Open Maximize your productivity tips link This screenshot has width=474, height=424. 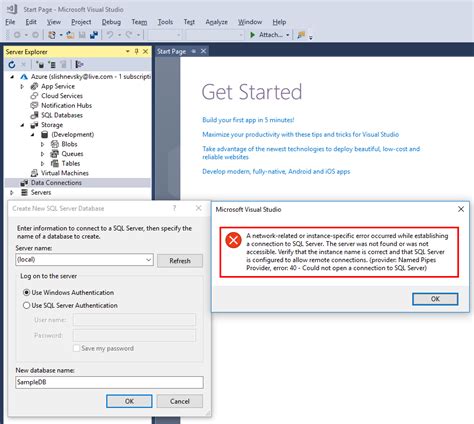coord(301,134)
